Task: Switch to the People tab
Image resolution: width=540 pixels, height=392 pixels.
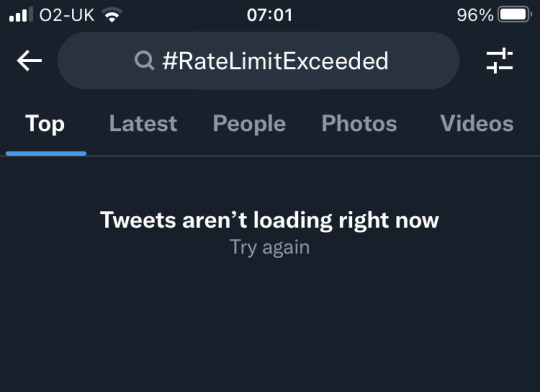Action: pyautogui.click(x=249, y=124)
